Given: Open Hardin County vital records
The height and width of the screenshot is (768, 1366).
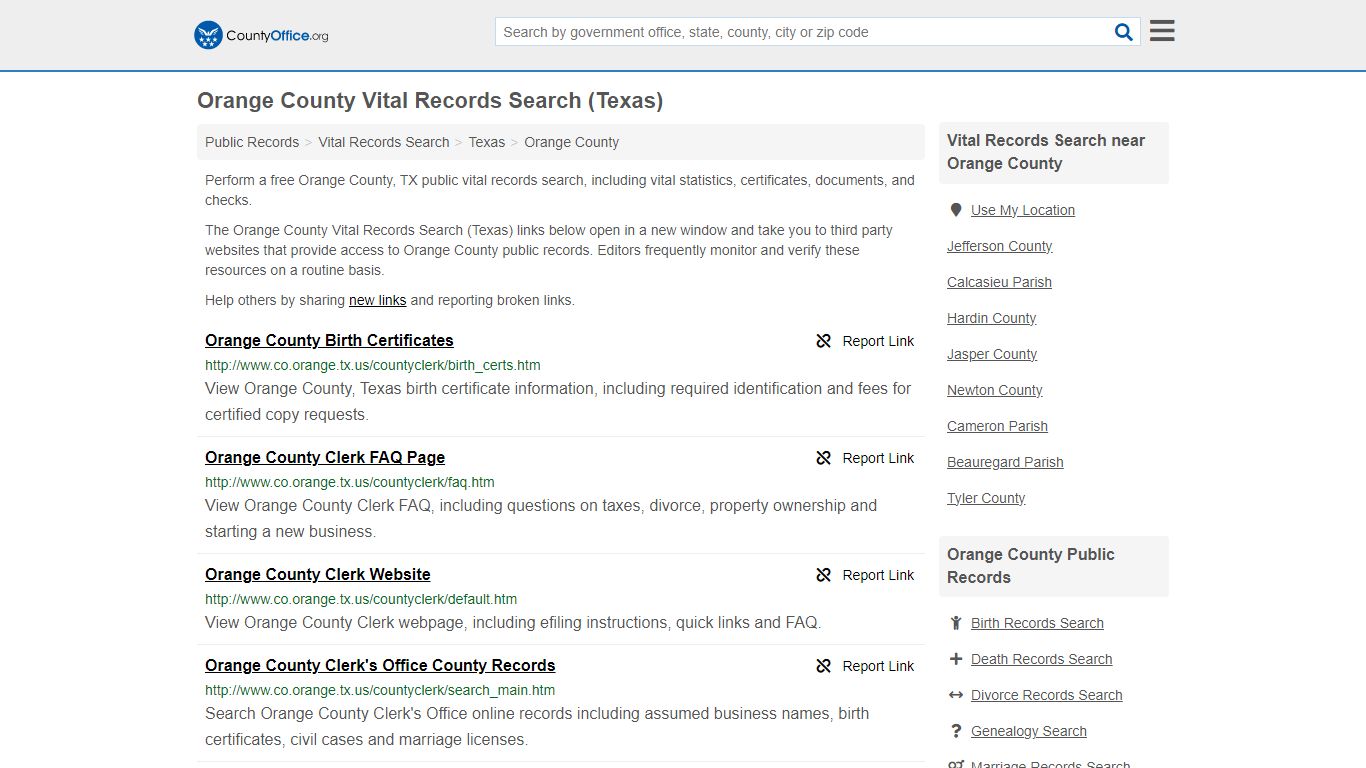Looking at the screenshot, I should [x=992, y=318].
